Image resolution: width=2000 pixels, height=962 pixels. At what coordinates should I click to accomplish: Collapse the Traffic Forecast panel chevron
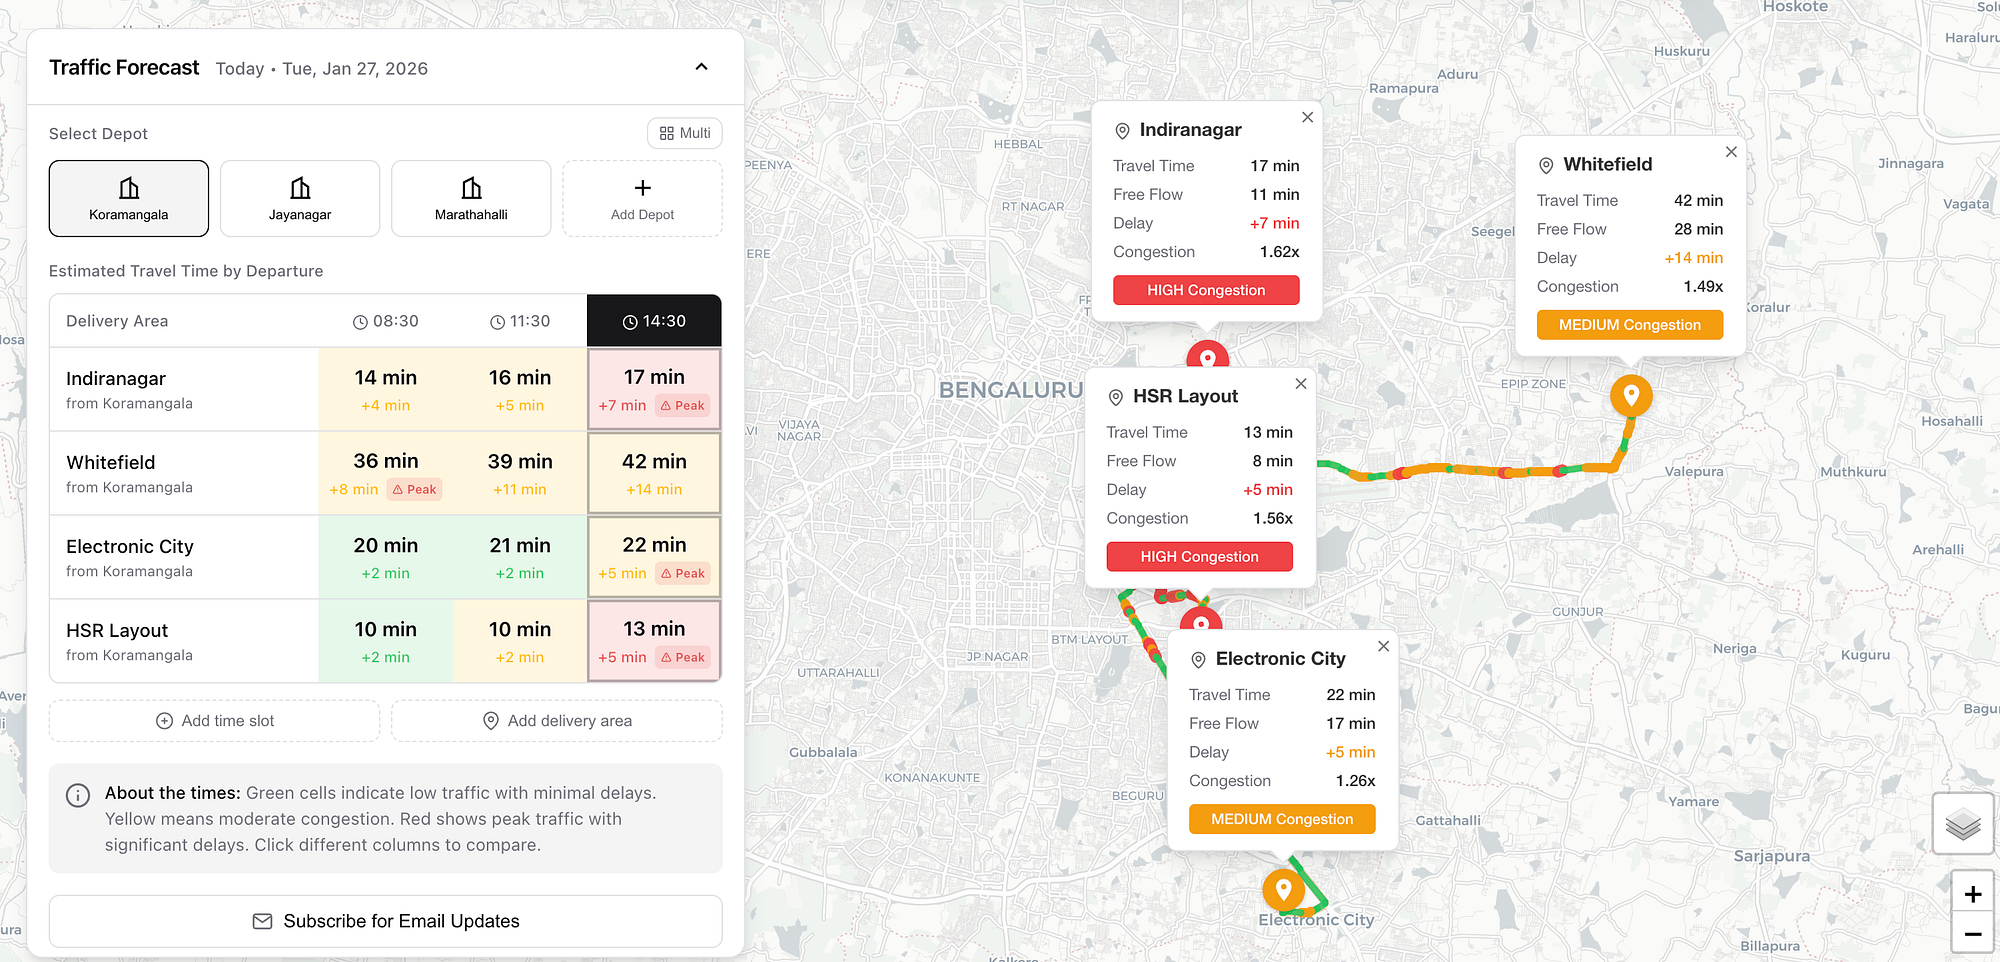701,67
